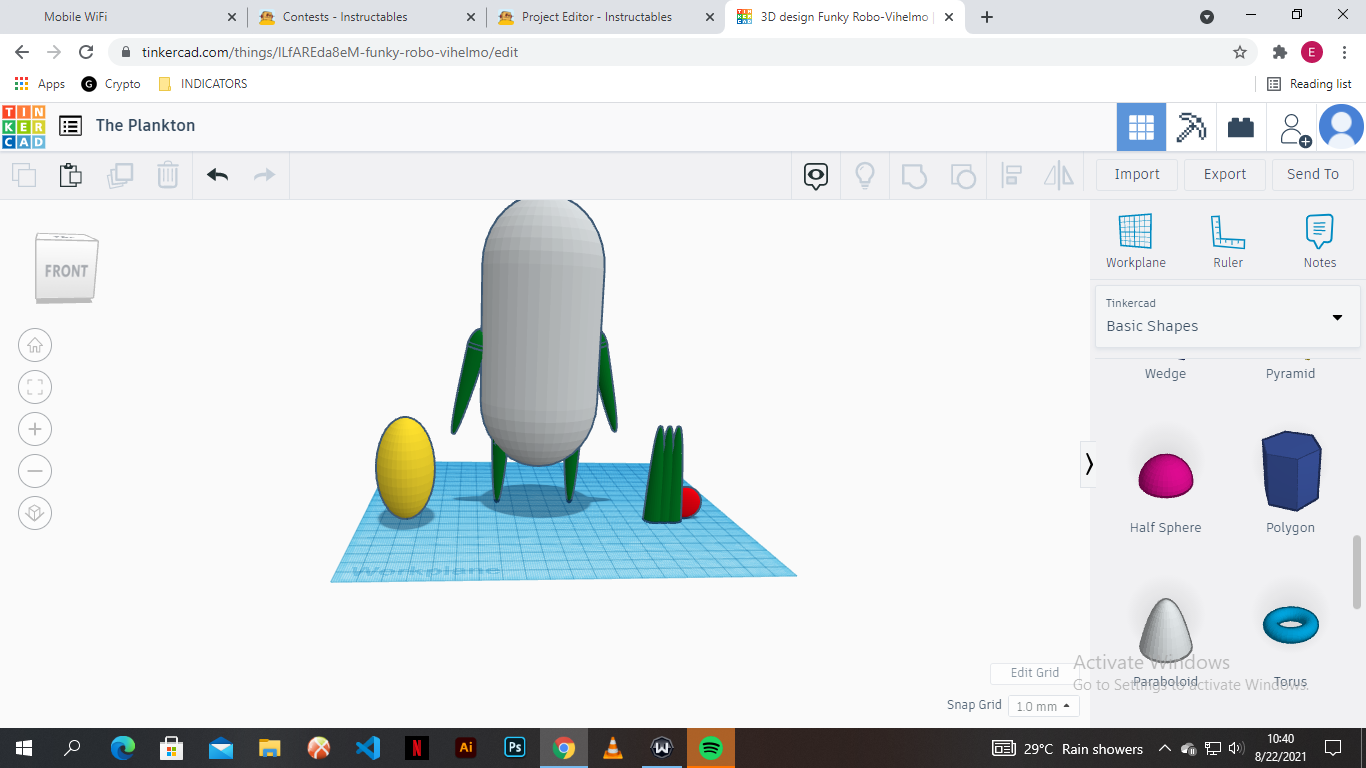The image size is (1366, 768).
Task: Click Fit all in view icon
Action: 35,388
